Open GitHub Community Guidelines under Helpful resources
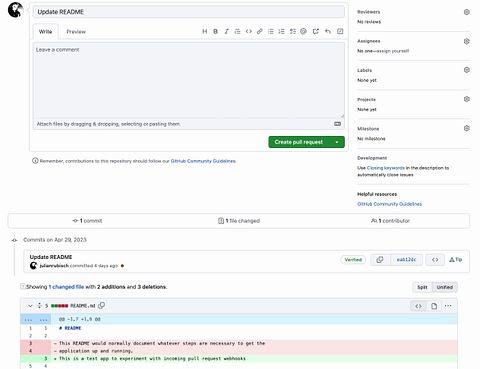The image size is (480, 369). pyautogui.click(x=389, y=204)
